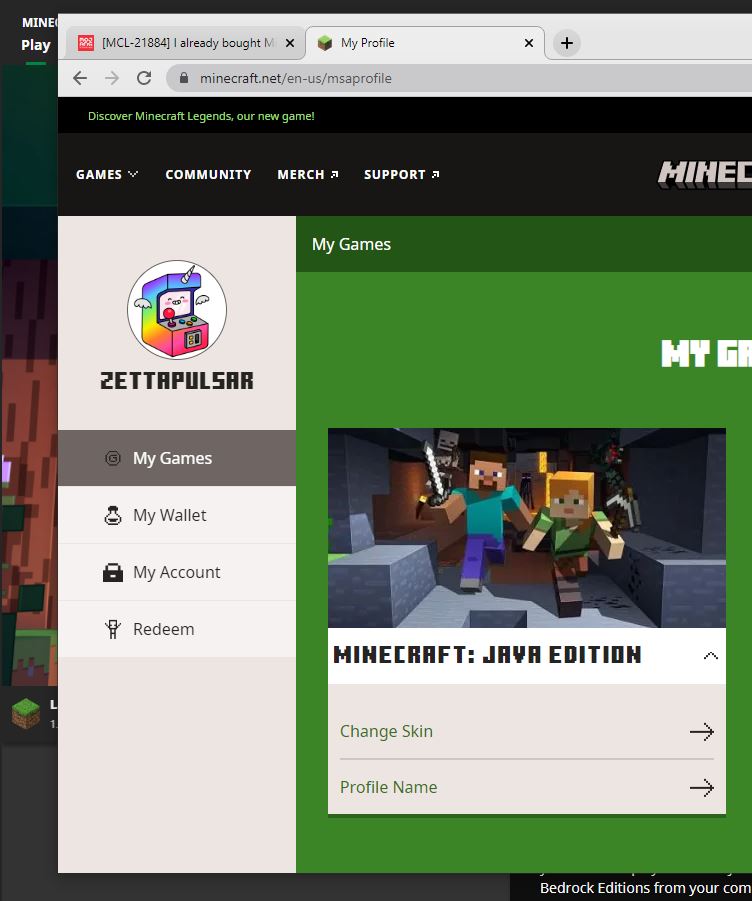This screenshot has height=901, width=752.
Task: Click the figure icon beside Redeem
Action: (113, 629)
